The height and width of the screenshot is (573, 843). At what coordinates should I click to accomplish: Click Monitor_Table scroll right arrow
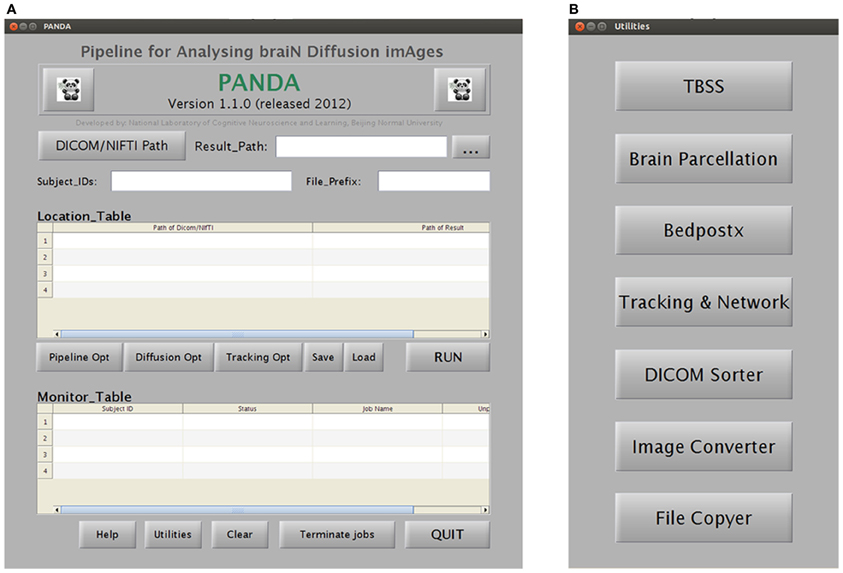485,510
